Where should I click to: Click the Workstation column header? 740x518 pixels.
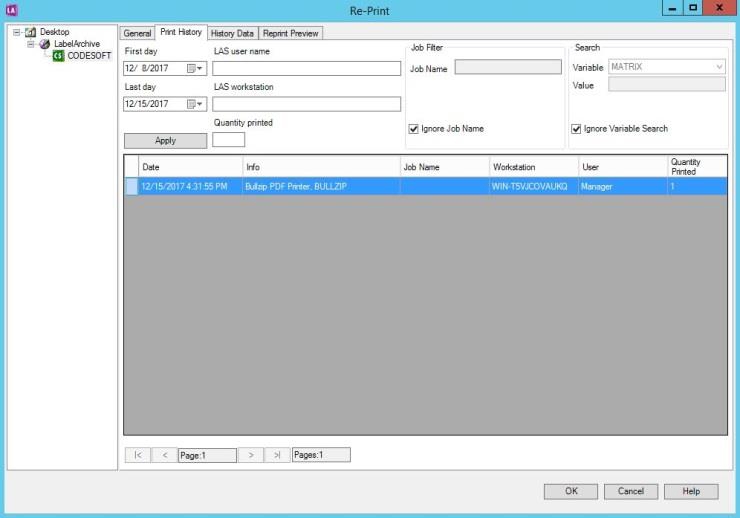[534, 167]
